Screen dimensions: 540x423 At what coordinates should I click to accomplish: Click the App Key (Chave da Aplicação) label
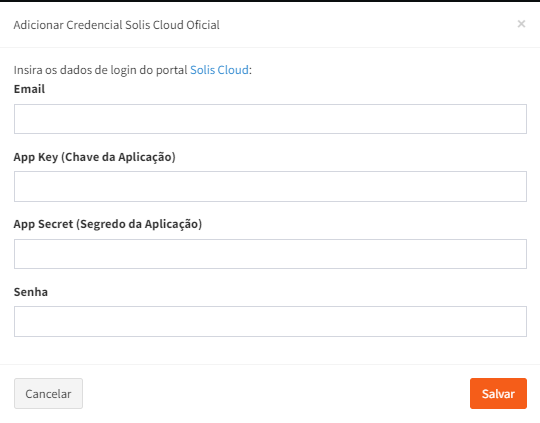95,157
